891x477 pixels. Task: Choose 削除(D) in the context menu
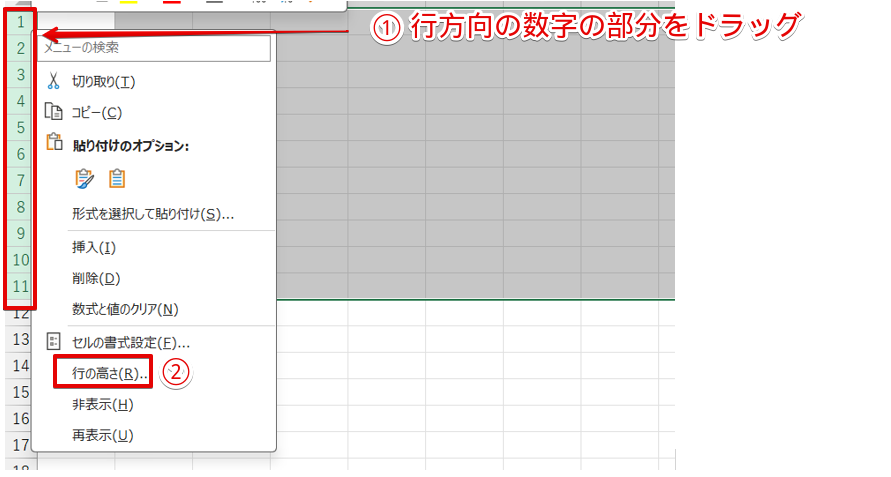coord(96,279)
